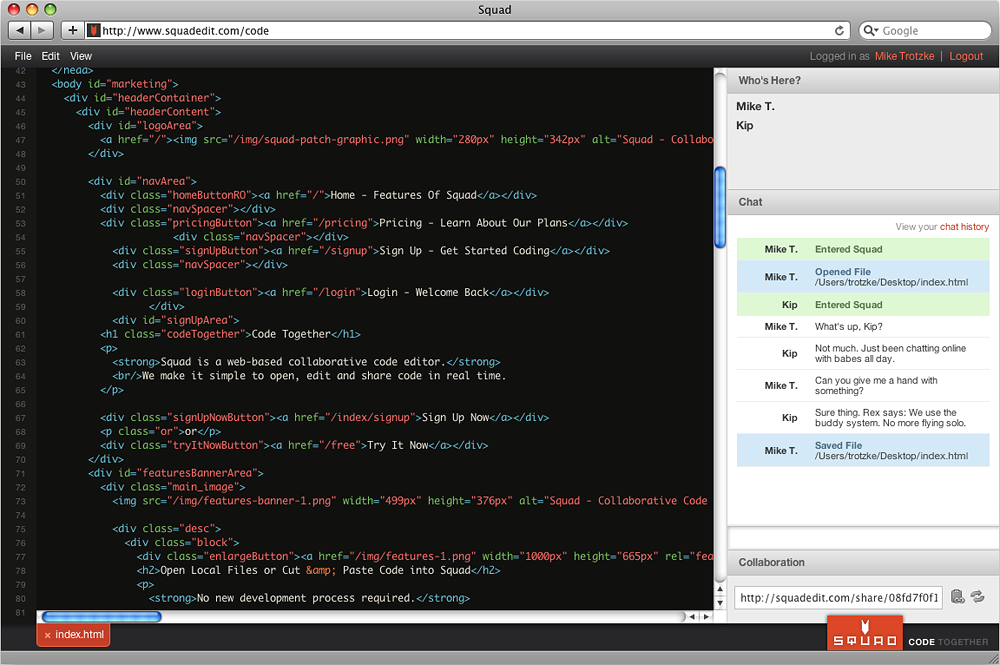Viewport: 1000px width, 665px height.
Task: Go back with the browser back arrow
Action: coord(20,30)
